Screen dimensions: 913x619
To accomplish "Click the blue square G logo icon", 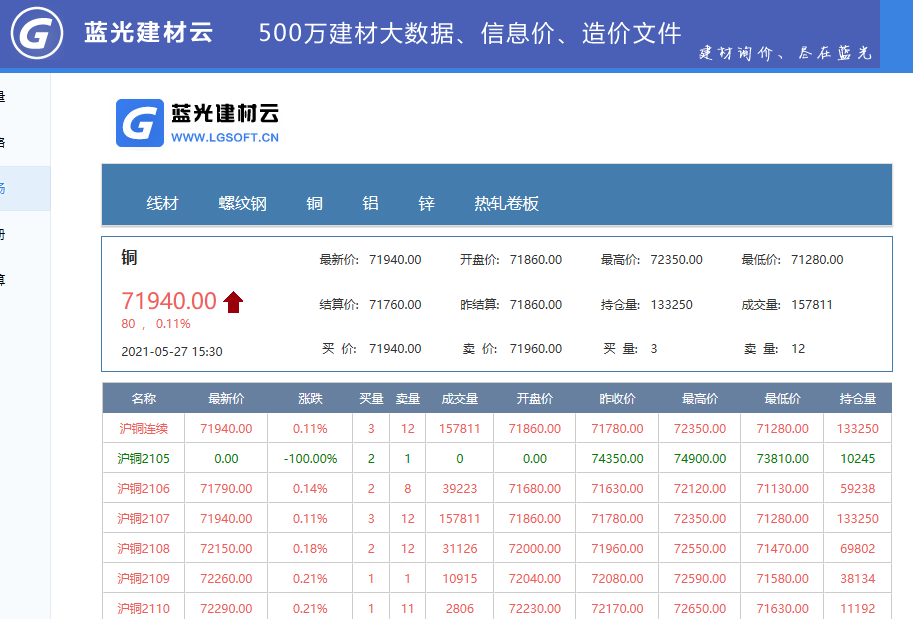I will click(140, 123).
